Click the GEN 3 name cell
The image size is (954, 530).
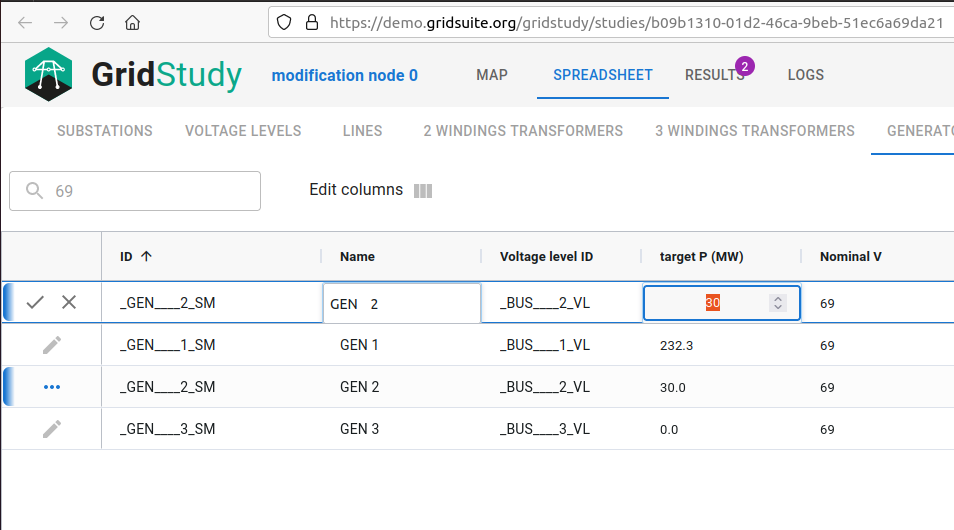click(359, 429)
